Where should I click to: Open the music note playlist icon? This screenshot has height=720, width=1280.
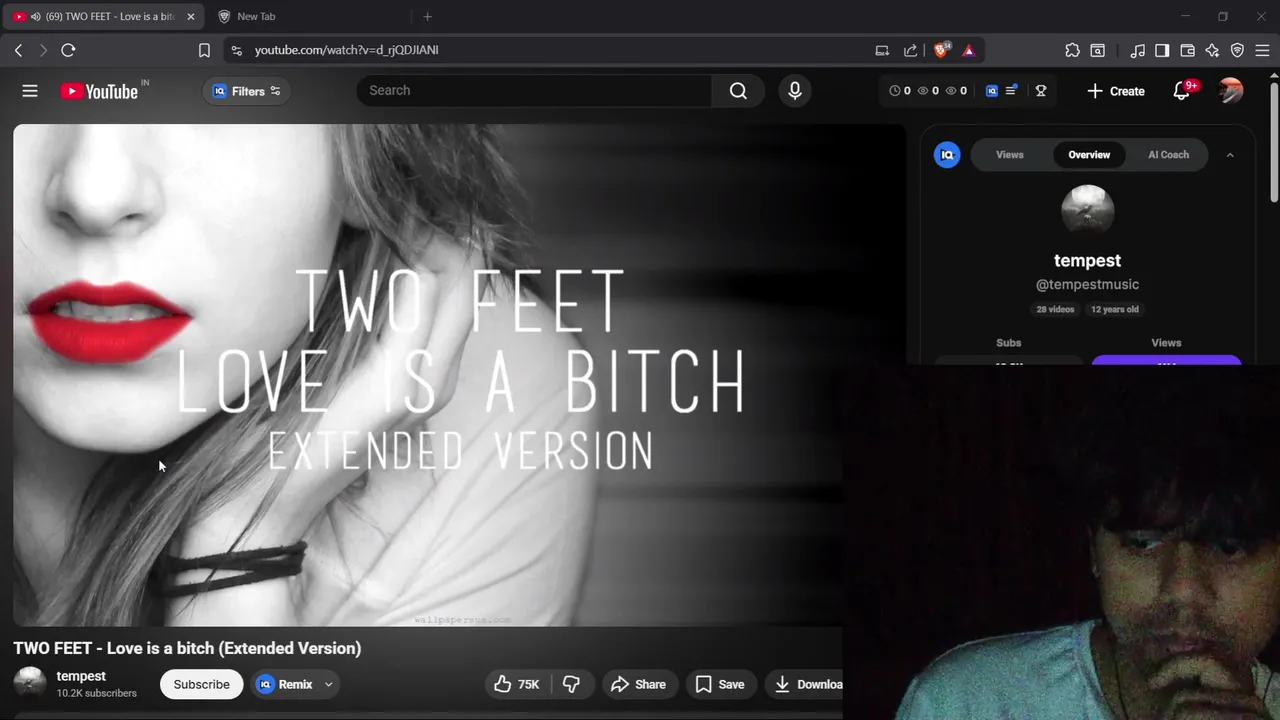click(1137, 50)
